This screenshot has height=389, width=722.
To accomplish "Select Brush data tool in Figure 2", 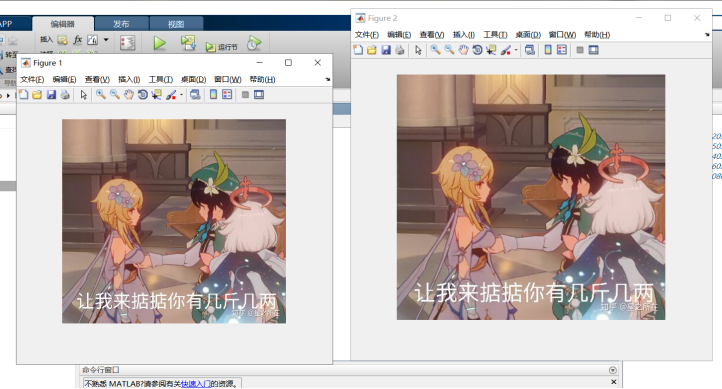I will coord(506,50).
